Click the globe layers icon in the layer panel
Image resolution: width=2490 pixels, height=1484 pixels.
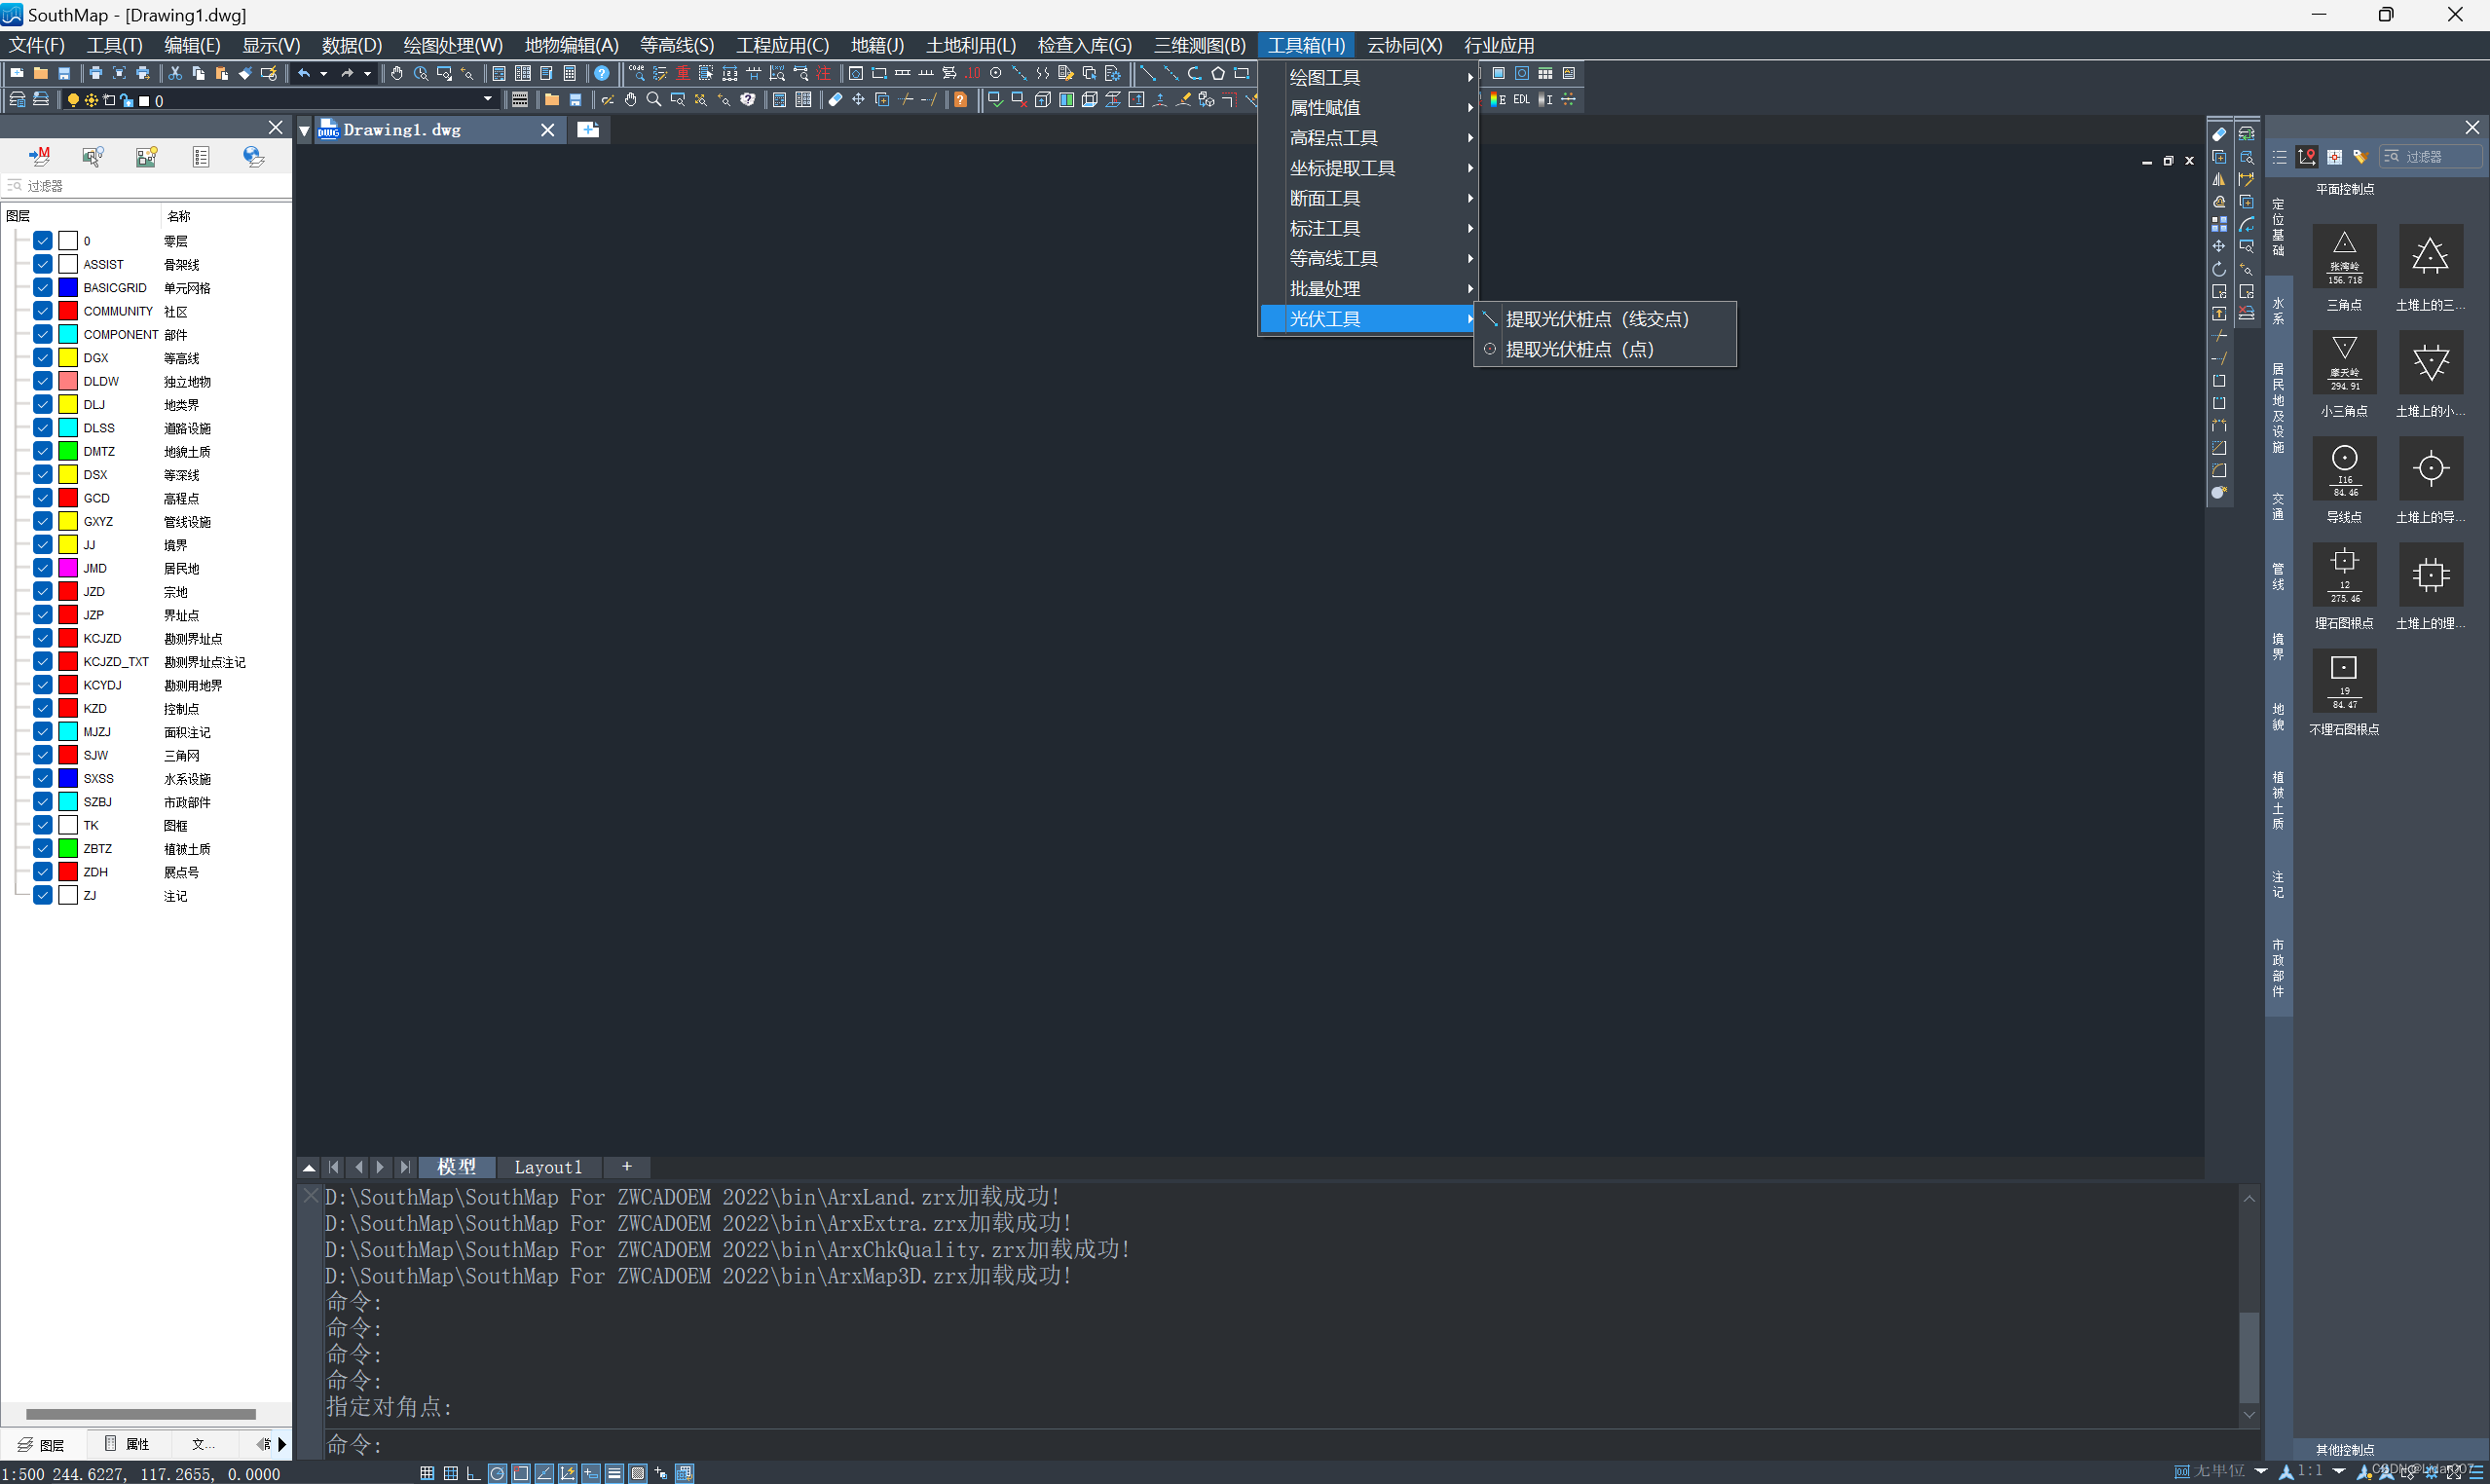254,156
